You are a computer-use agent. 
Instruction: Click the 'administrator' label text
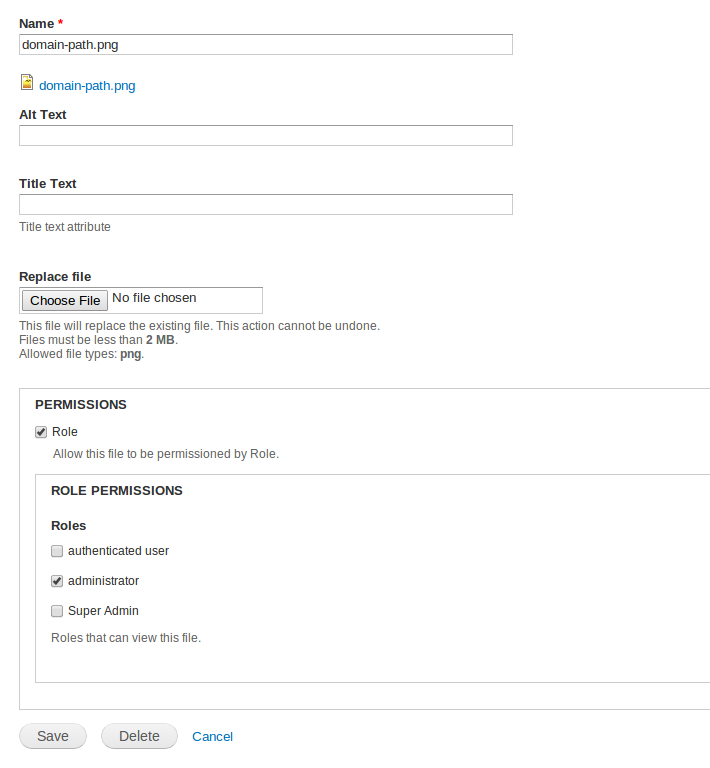pos(103,581)
